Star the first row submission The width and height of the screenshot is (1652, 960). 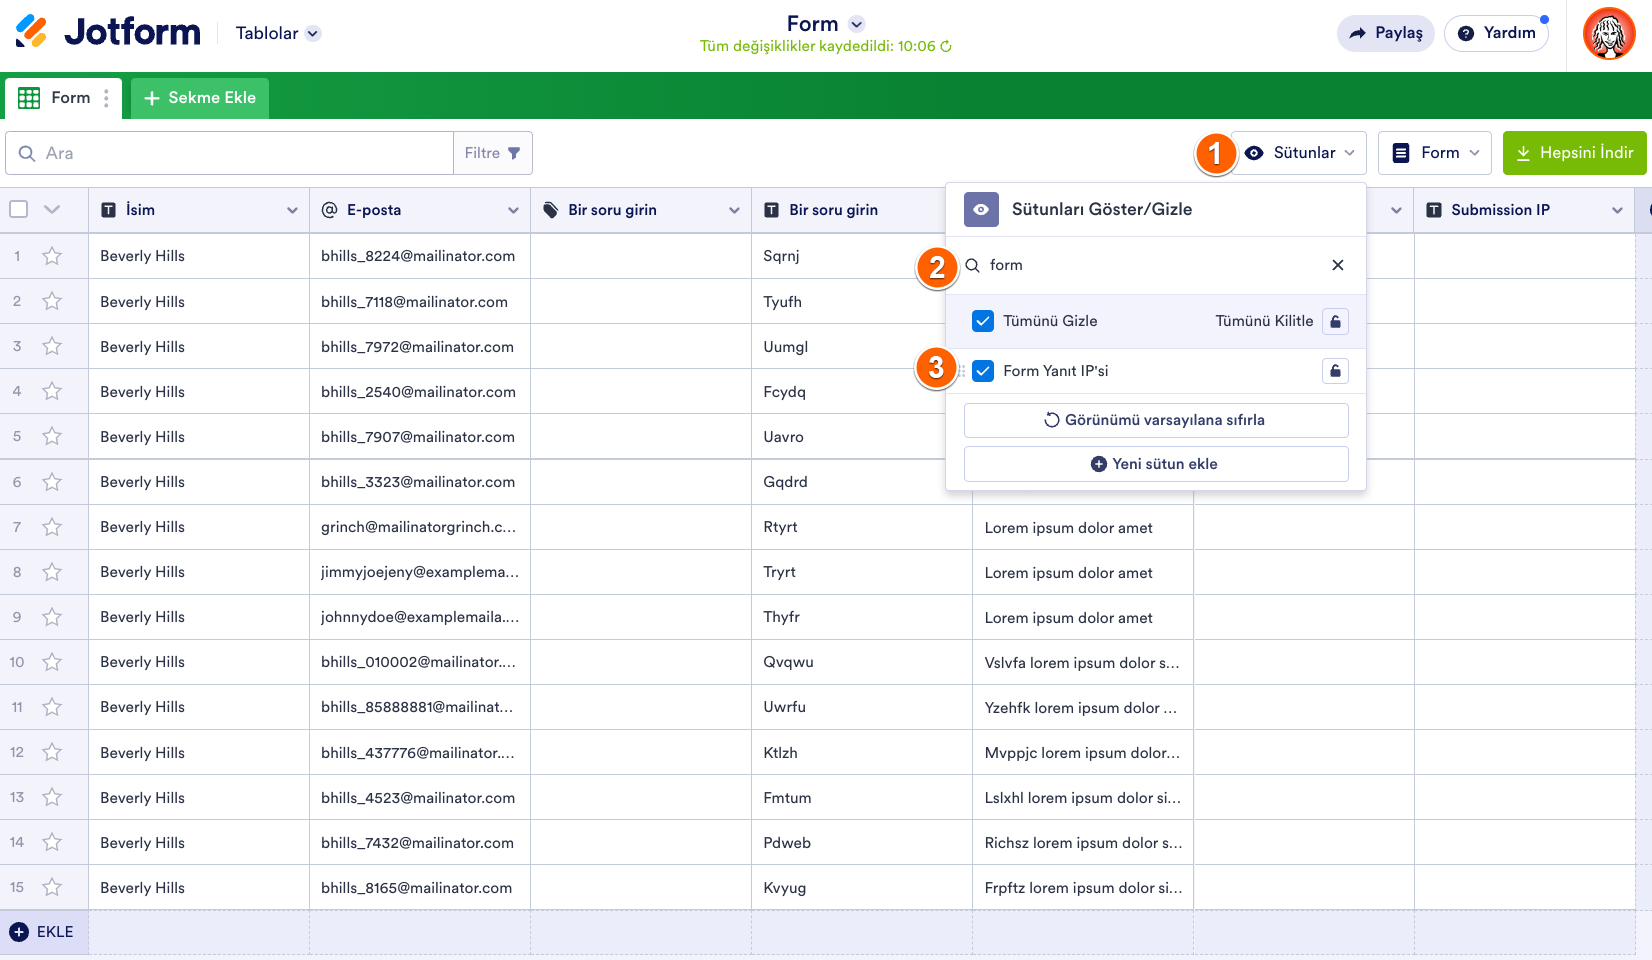coord(52,256)
